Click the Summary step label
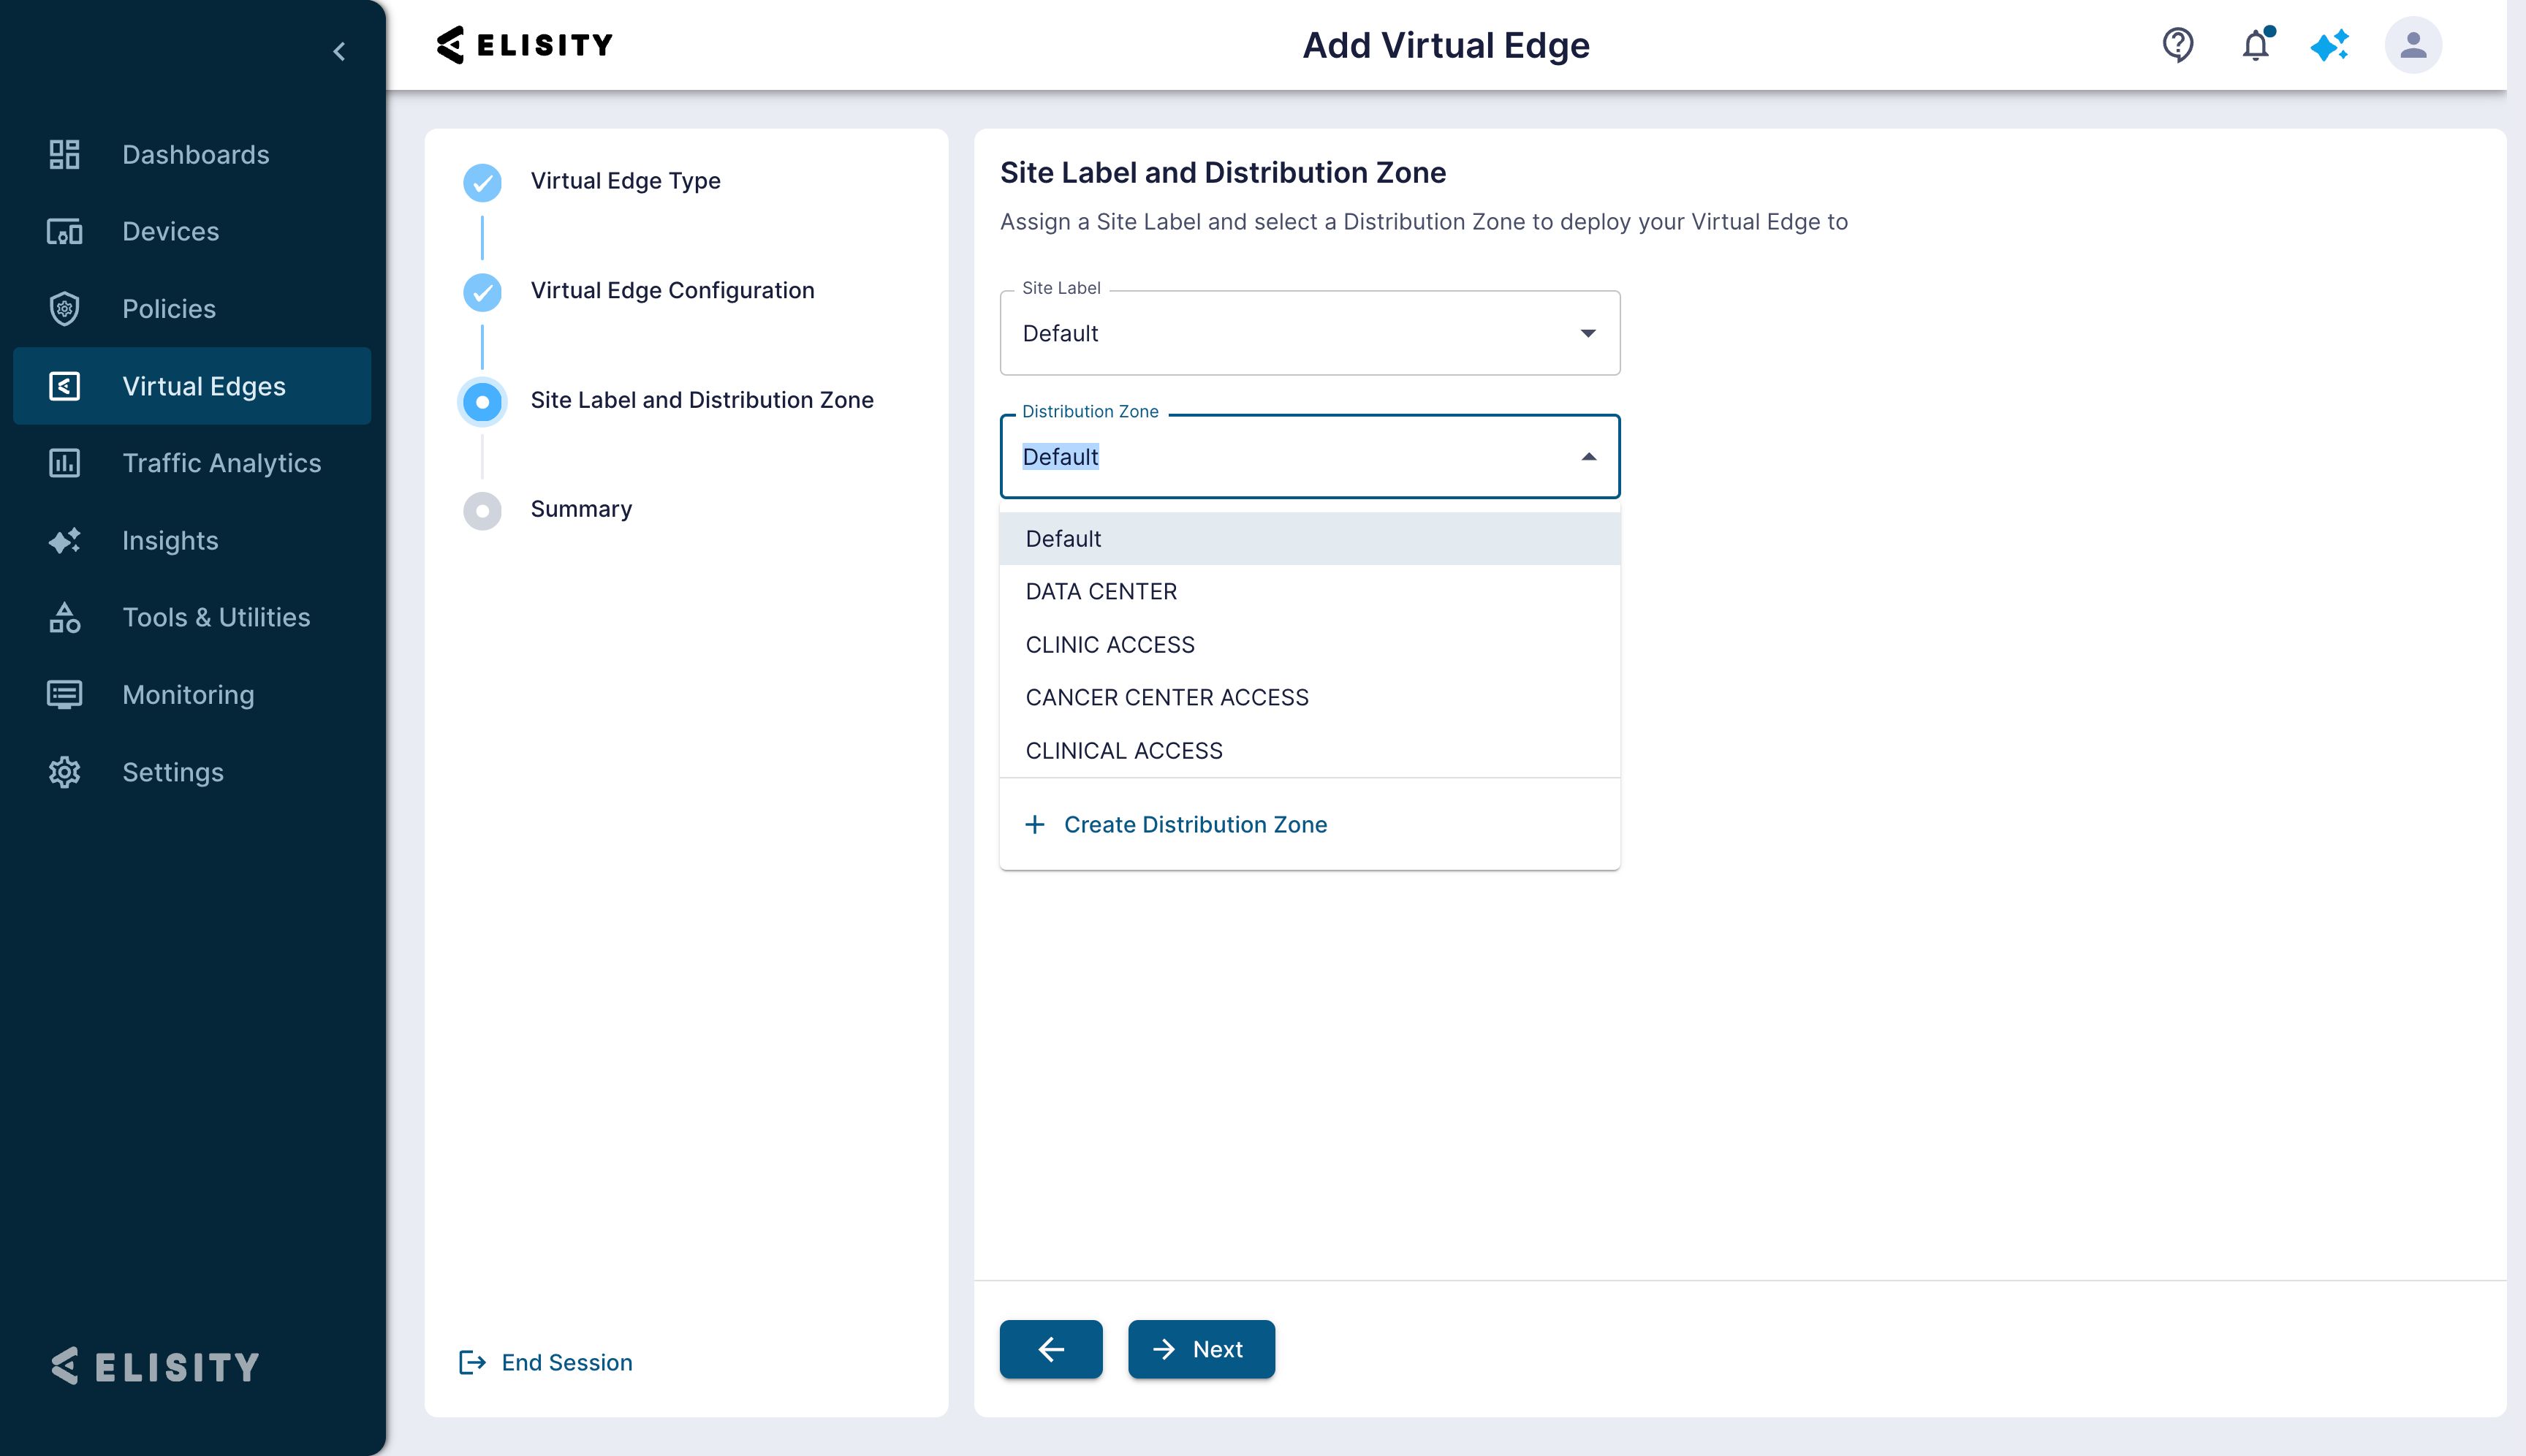 point(581,509)
